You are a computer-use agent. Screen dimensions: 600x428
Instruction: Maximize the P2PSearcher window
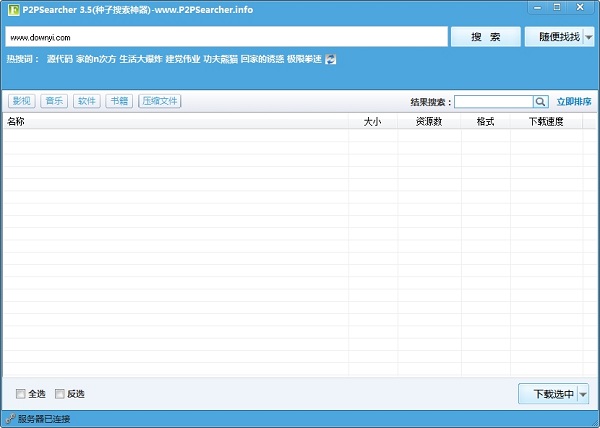click(557, 8)
